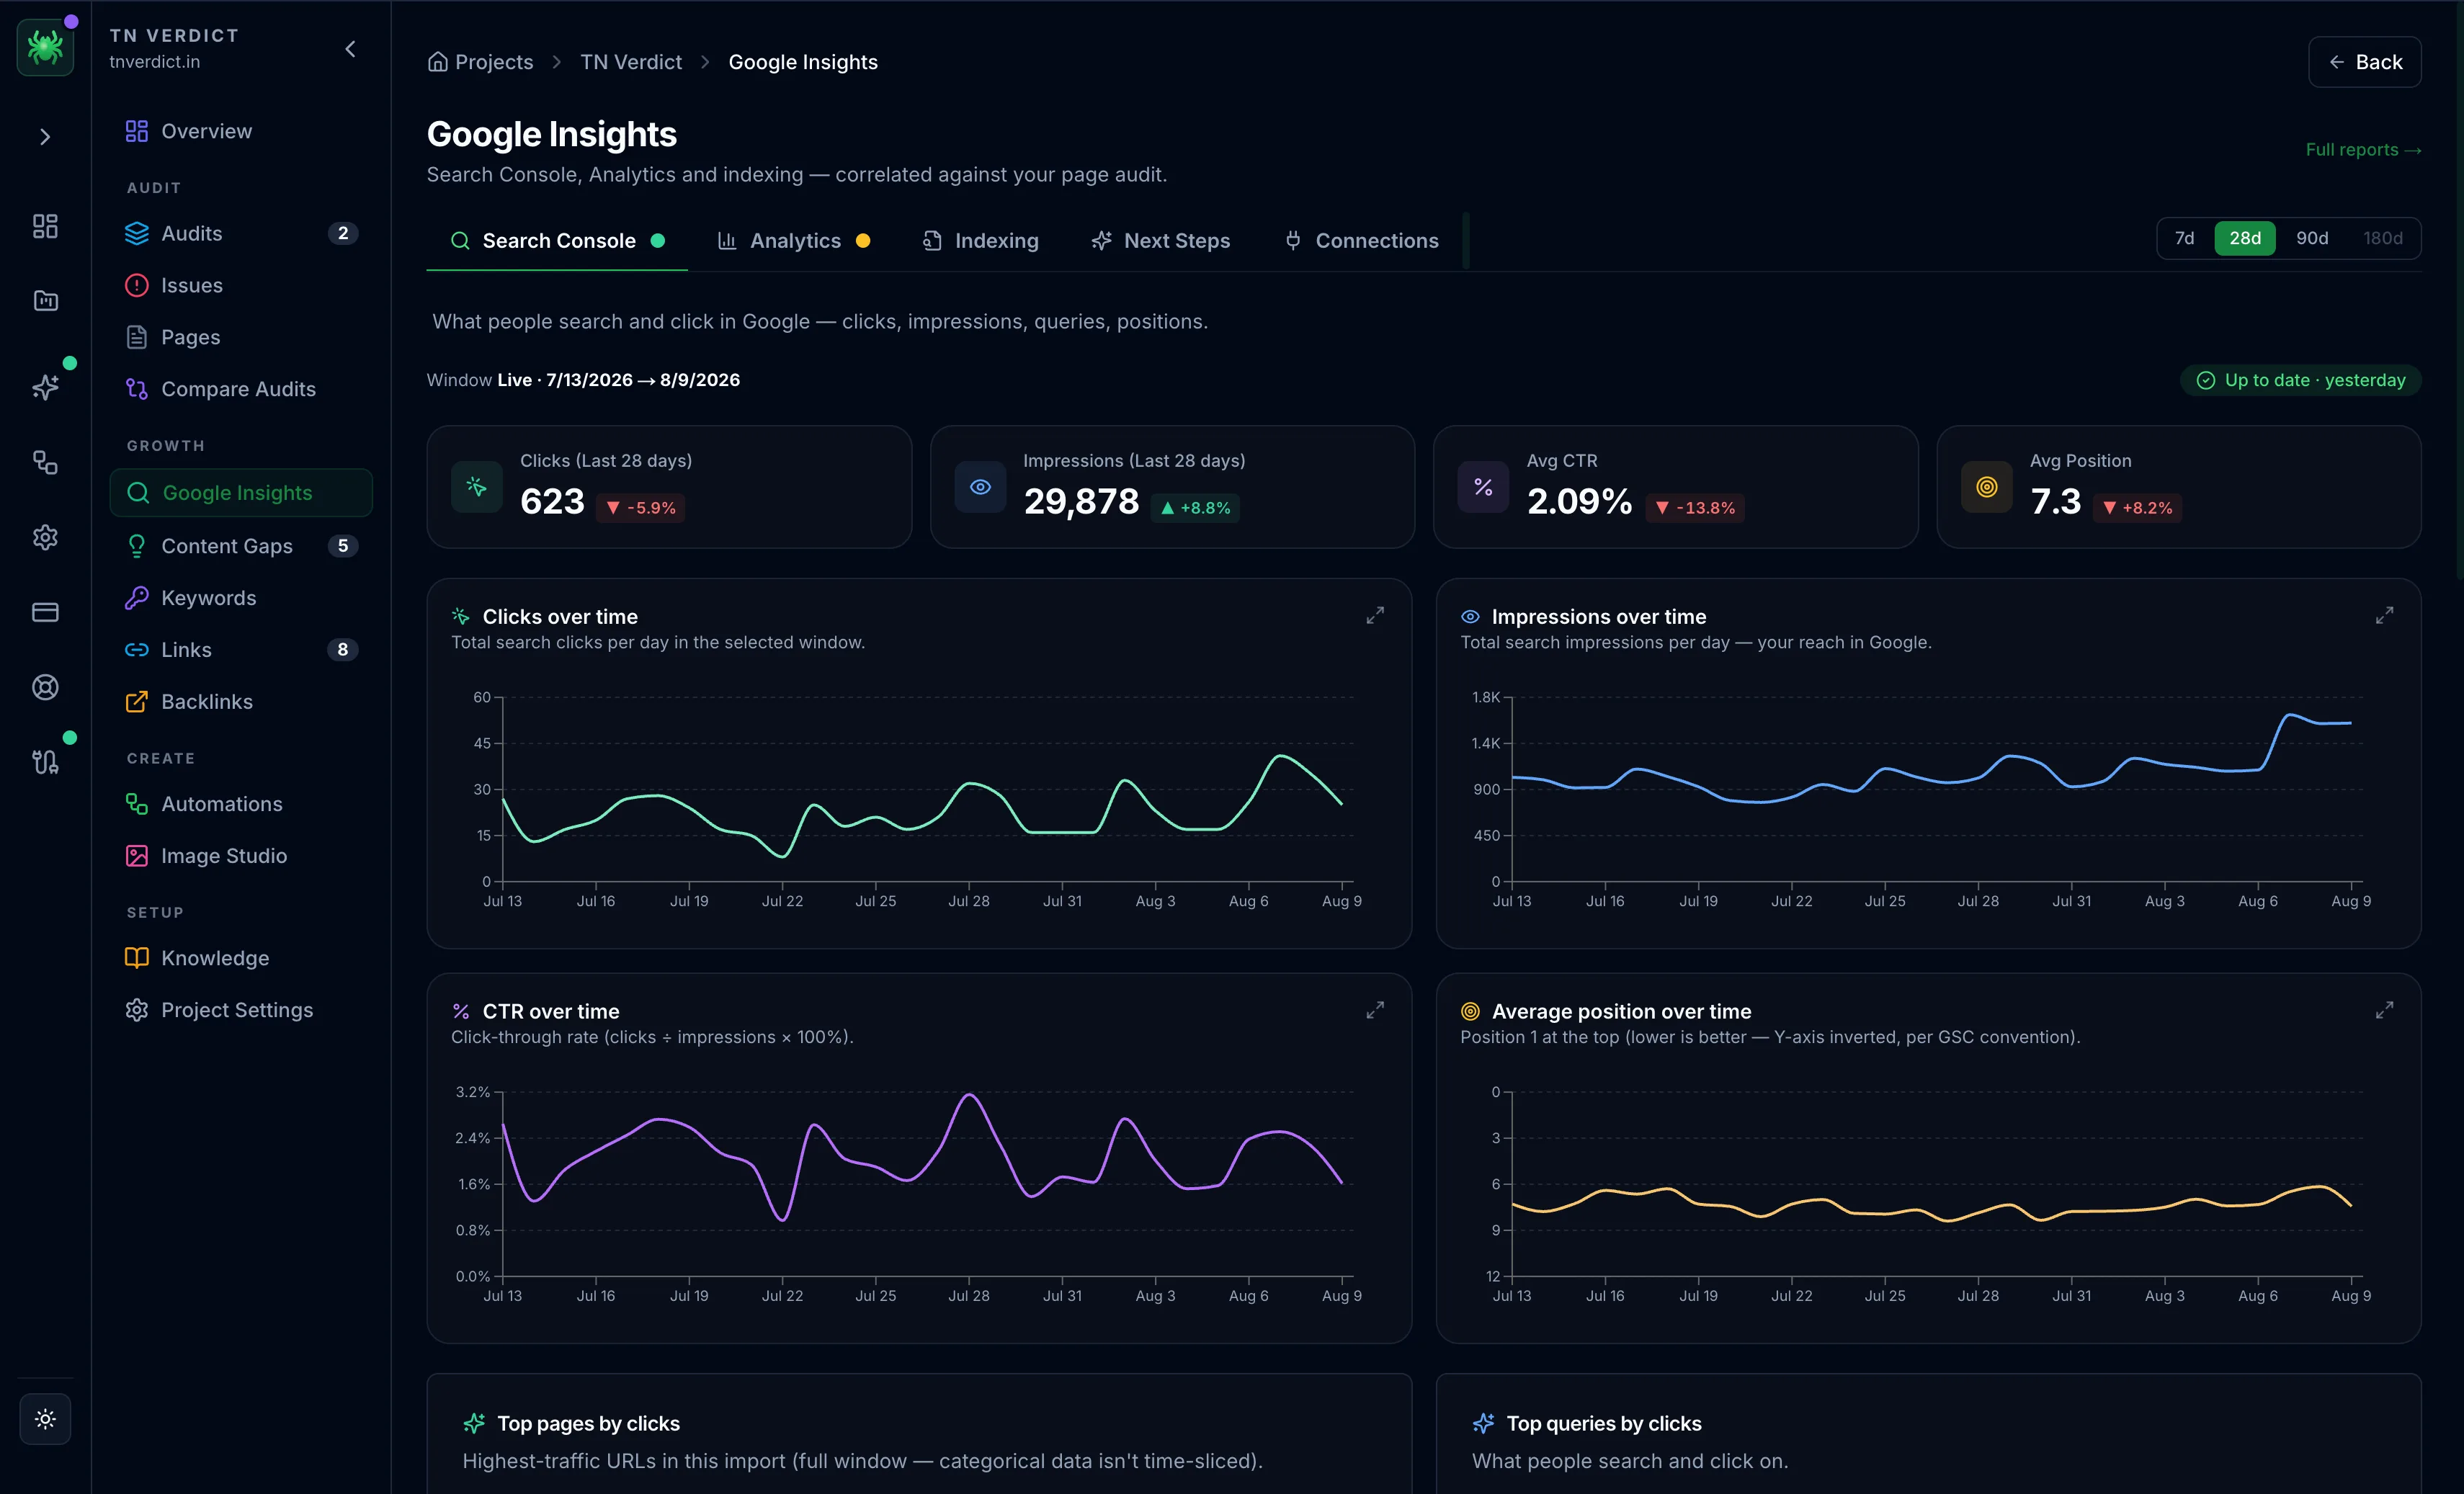Open Automations in the sidebar
2464x1494 pixels.
coord(241,804)
